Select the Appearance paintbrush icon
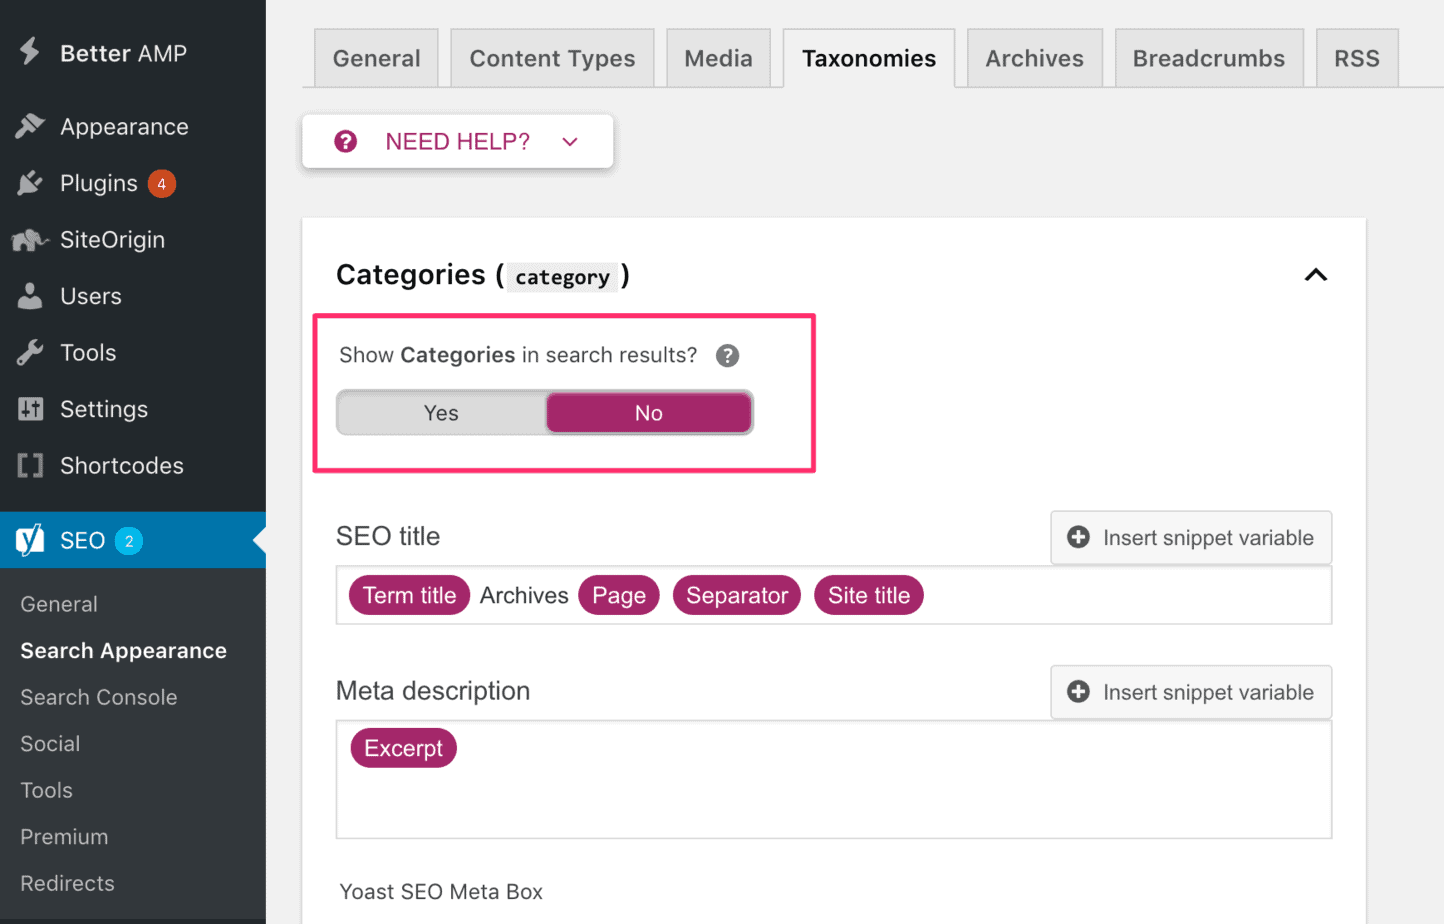The width and height of the screenshot is (1444, 924). coord(30,126)
